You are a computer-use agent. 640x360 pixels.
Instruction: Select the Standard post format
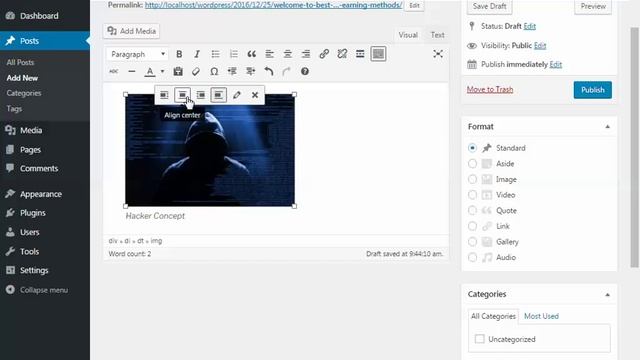(472, 148)
